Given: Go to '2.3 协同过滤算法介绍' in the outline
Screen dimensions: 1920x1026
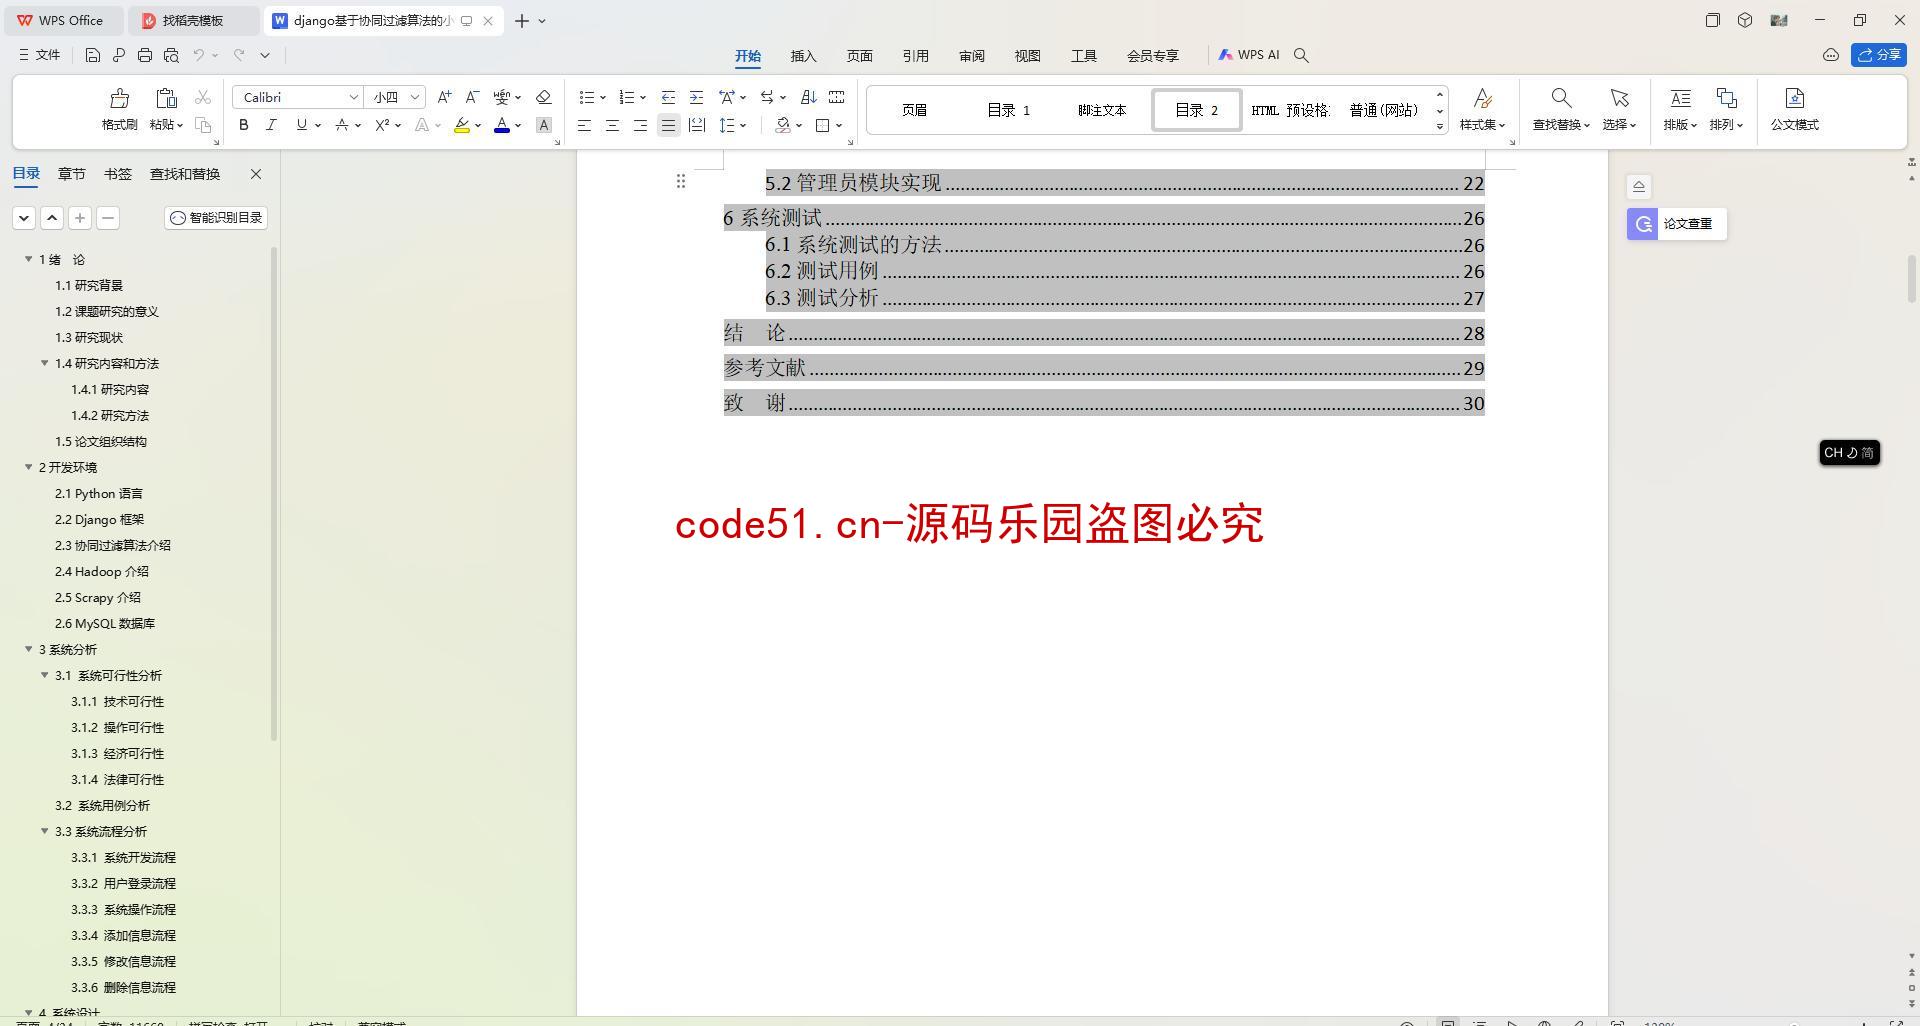Looking at the screenshot, I should pos(113,545).
